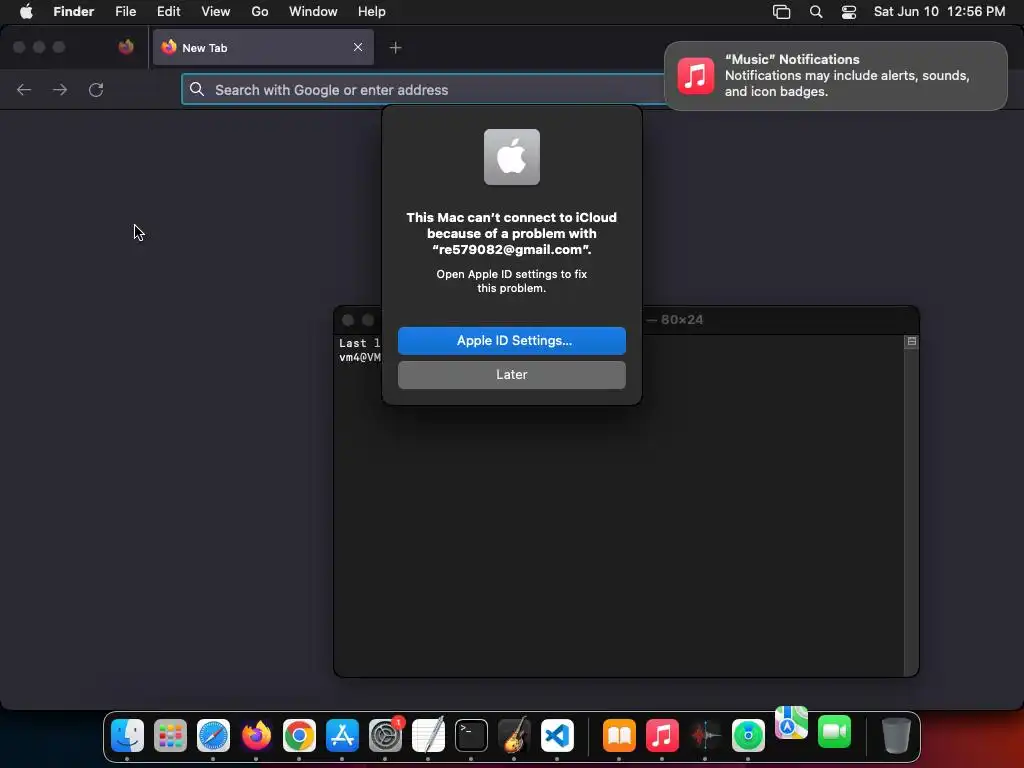Open Books app in the dock
Screen dimensions: 1024x768
[619, 735]
